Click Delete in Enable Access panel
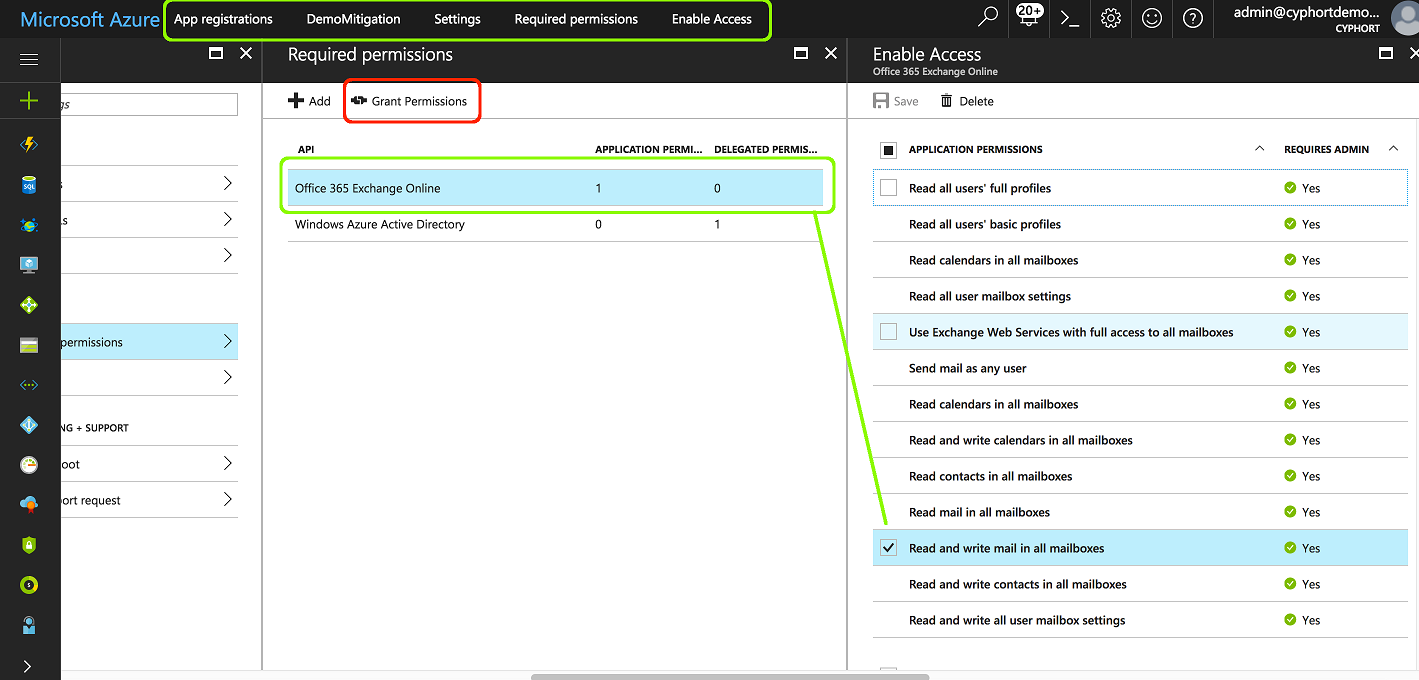The height and width of the screenshot is (680, 1419). coord(967,101)
